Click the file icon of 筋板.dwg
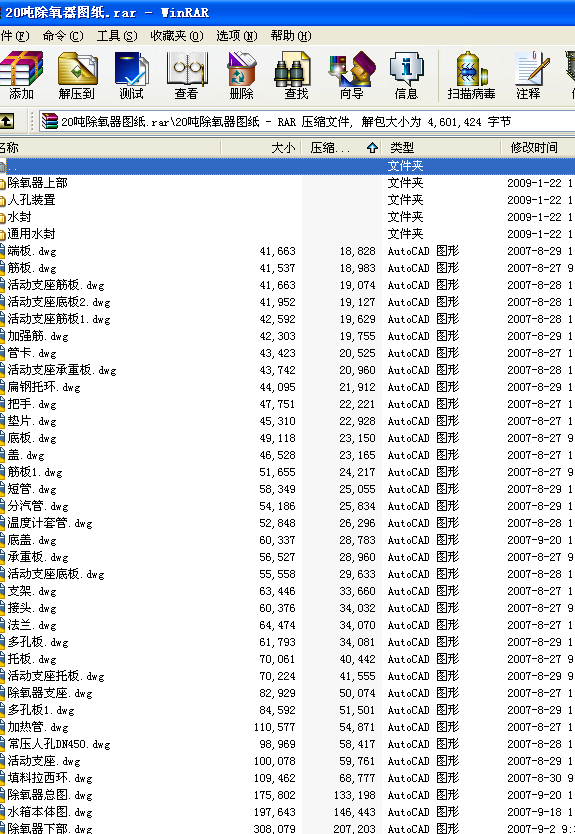This screenshot has height=834, width=575. (x=3, y=268)
